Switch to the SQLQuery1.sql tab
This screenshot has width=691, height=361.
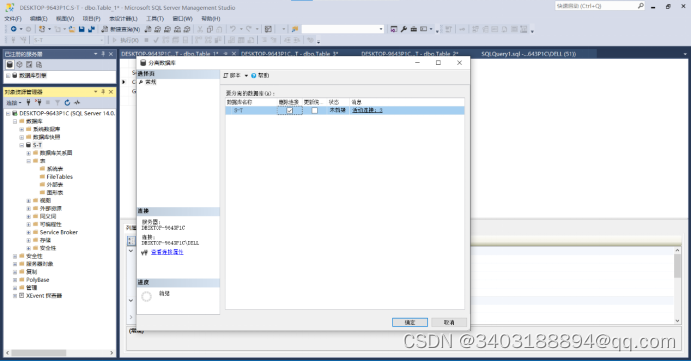point(528,54)
